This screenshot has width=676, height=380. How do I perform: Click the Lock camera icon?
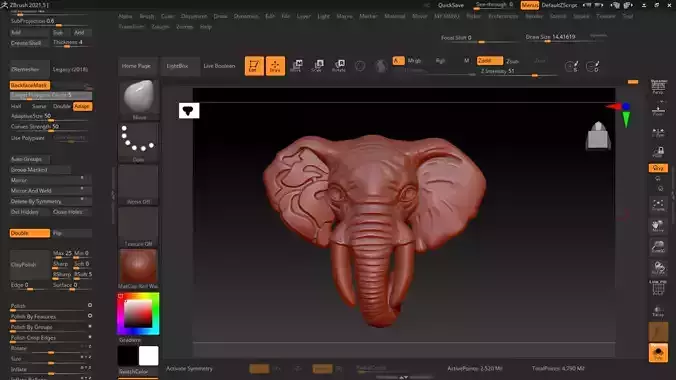point(658,152)
